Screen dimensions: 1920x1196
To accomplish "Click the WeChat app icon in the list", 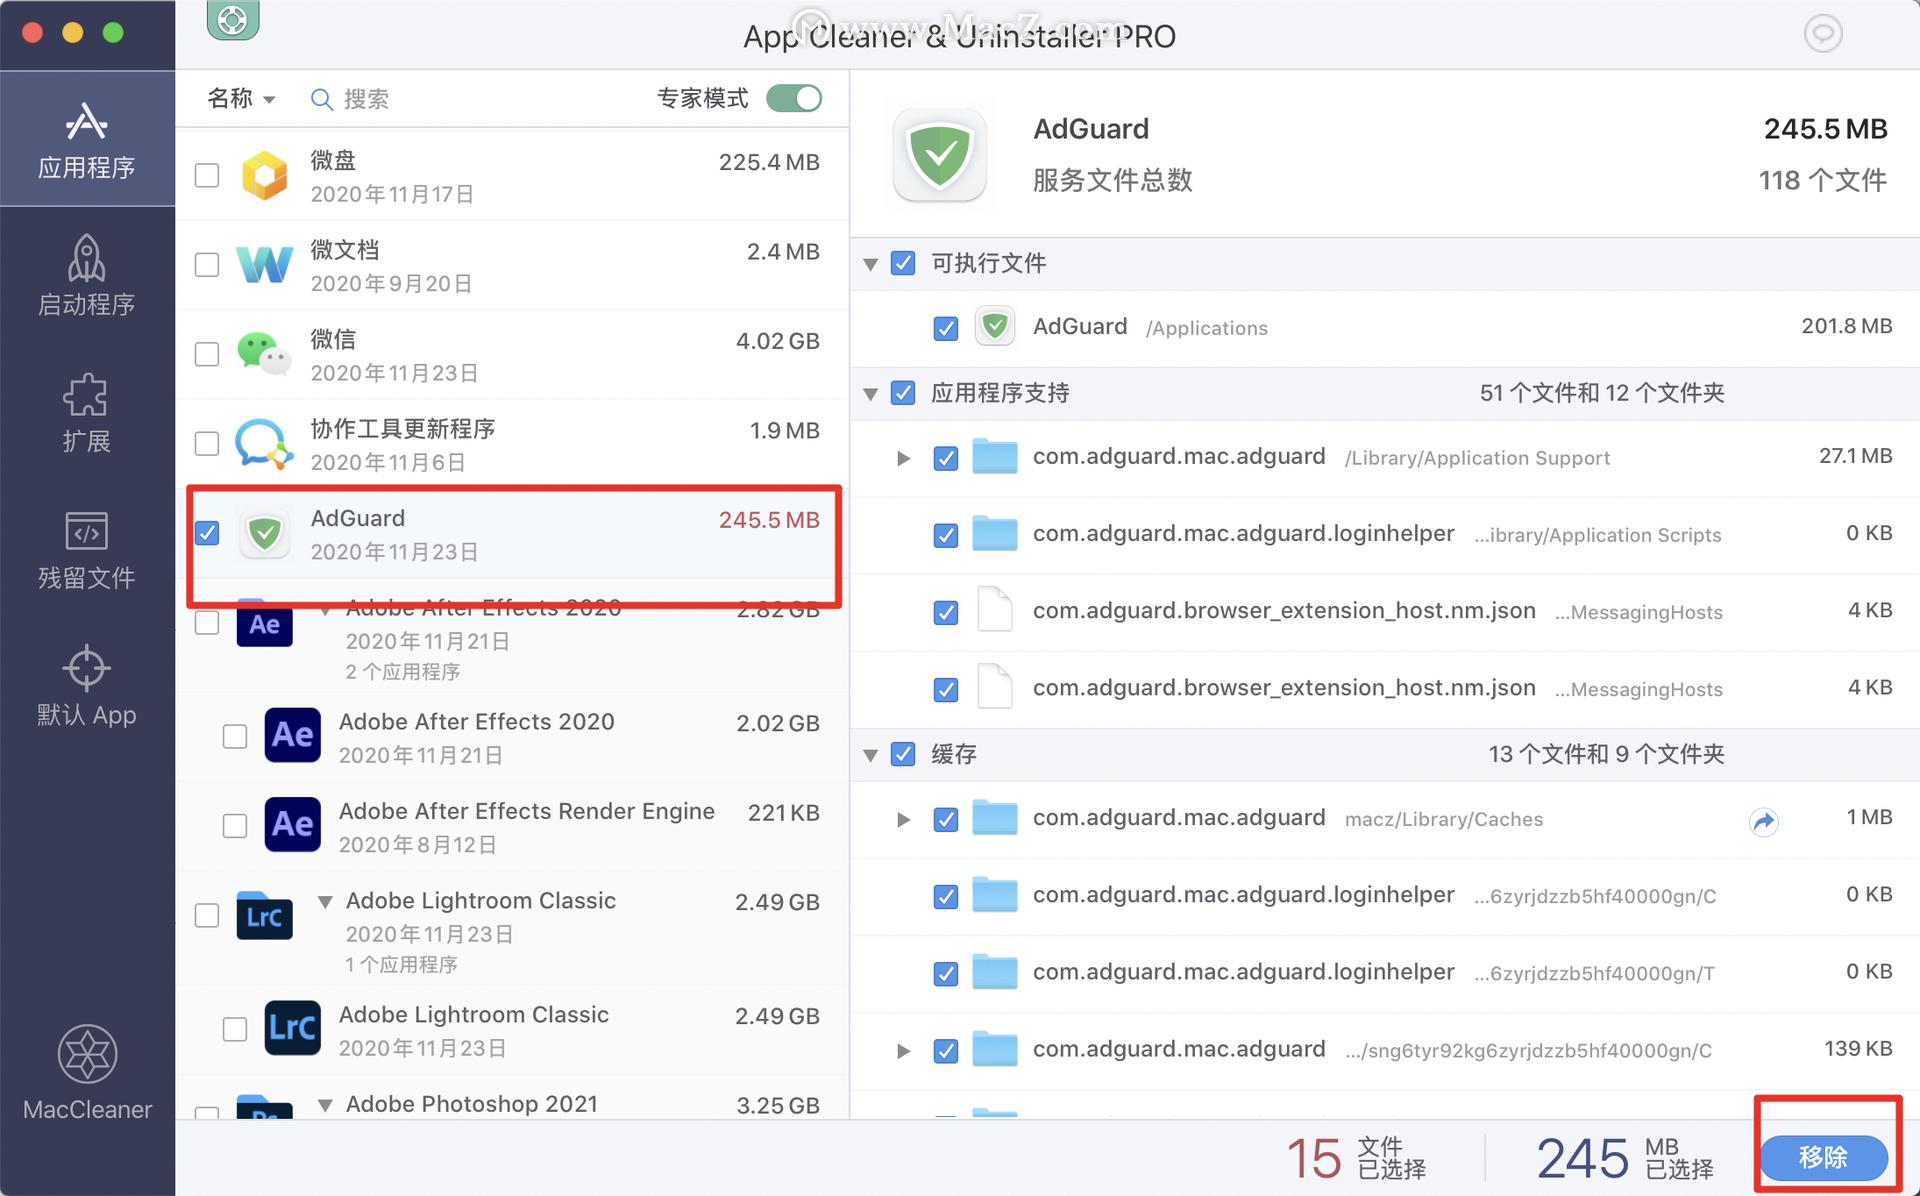I will tap(264, 354).
